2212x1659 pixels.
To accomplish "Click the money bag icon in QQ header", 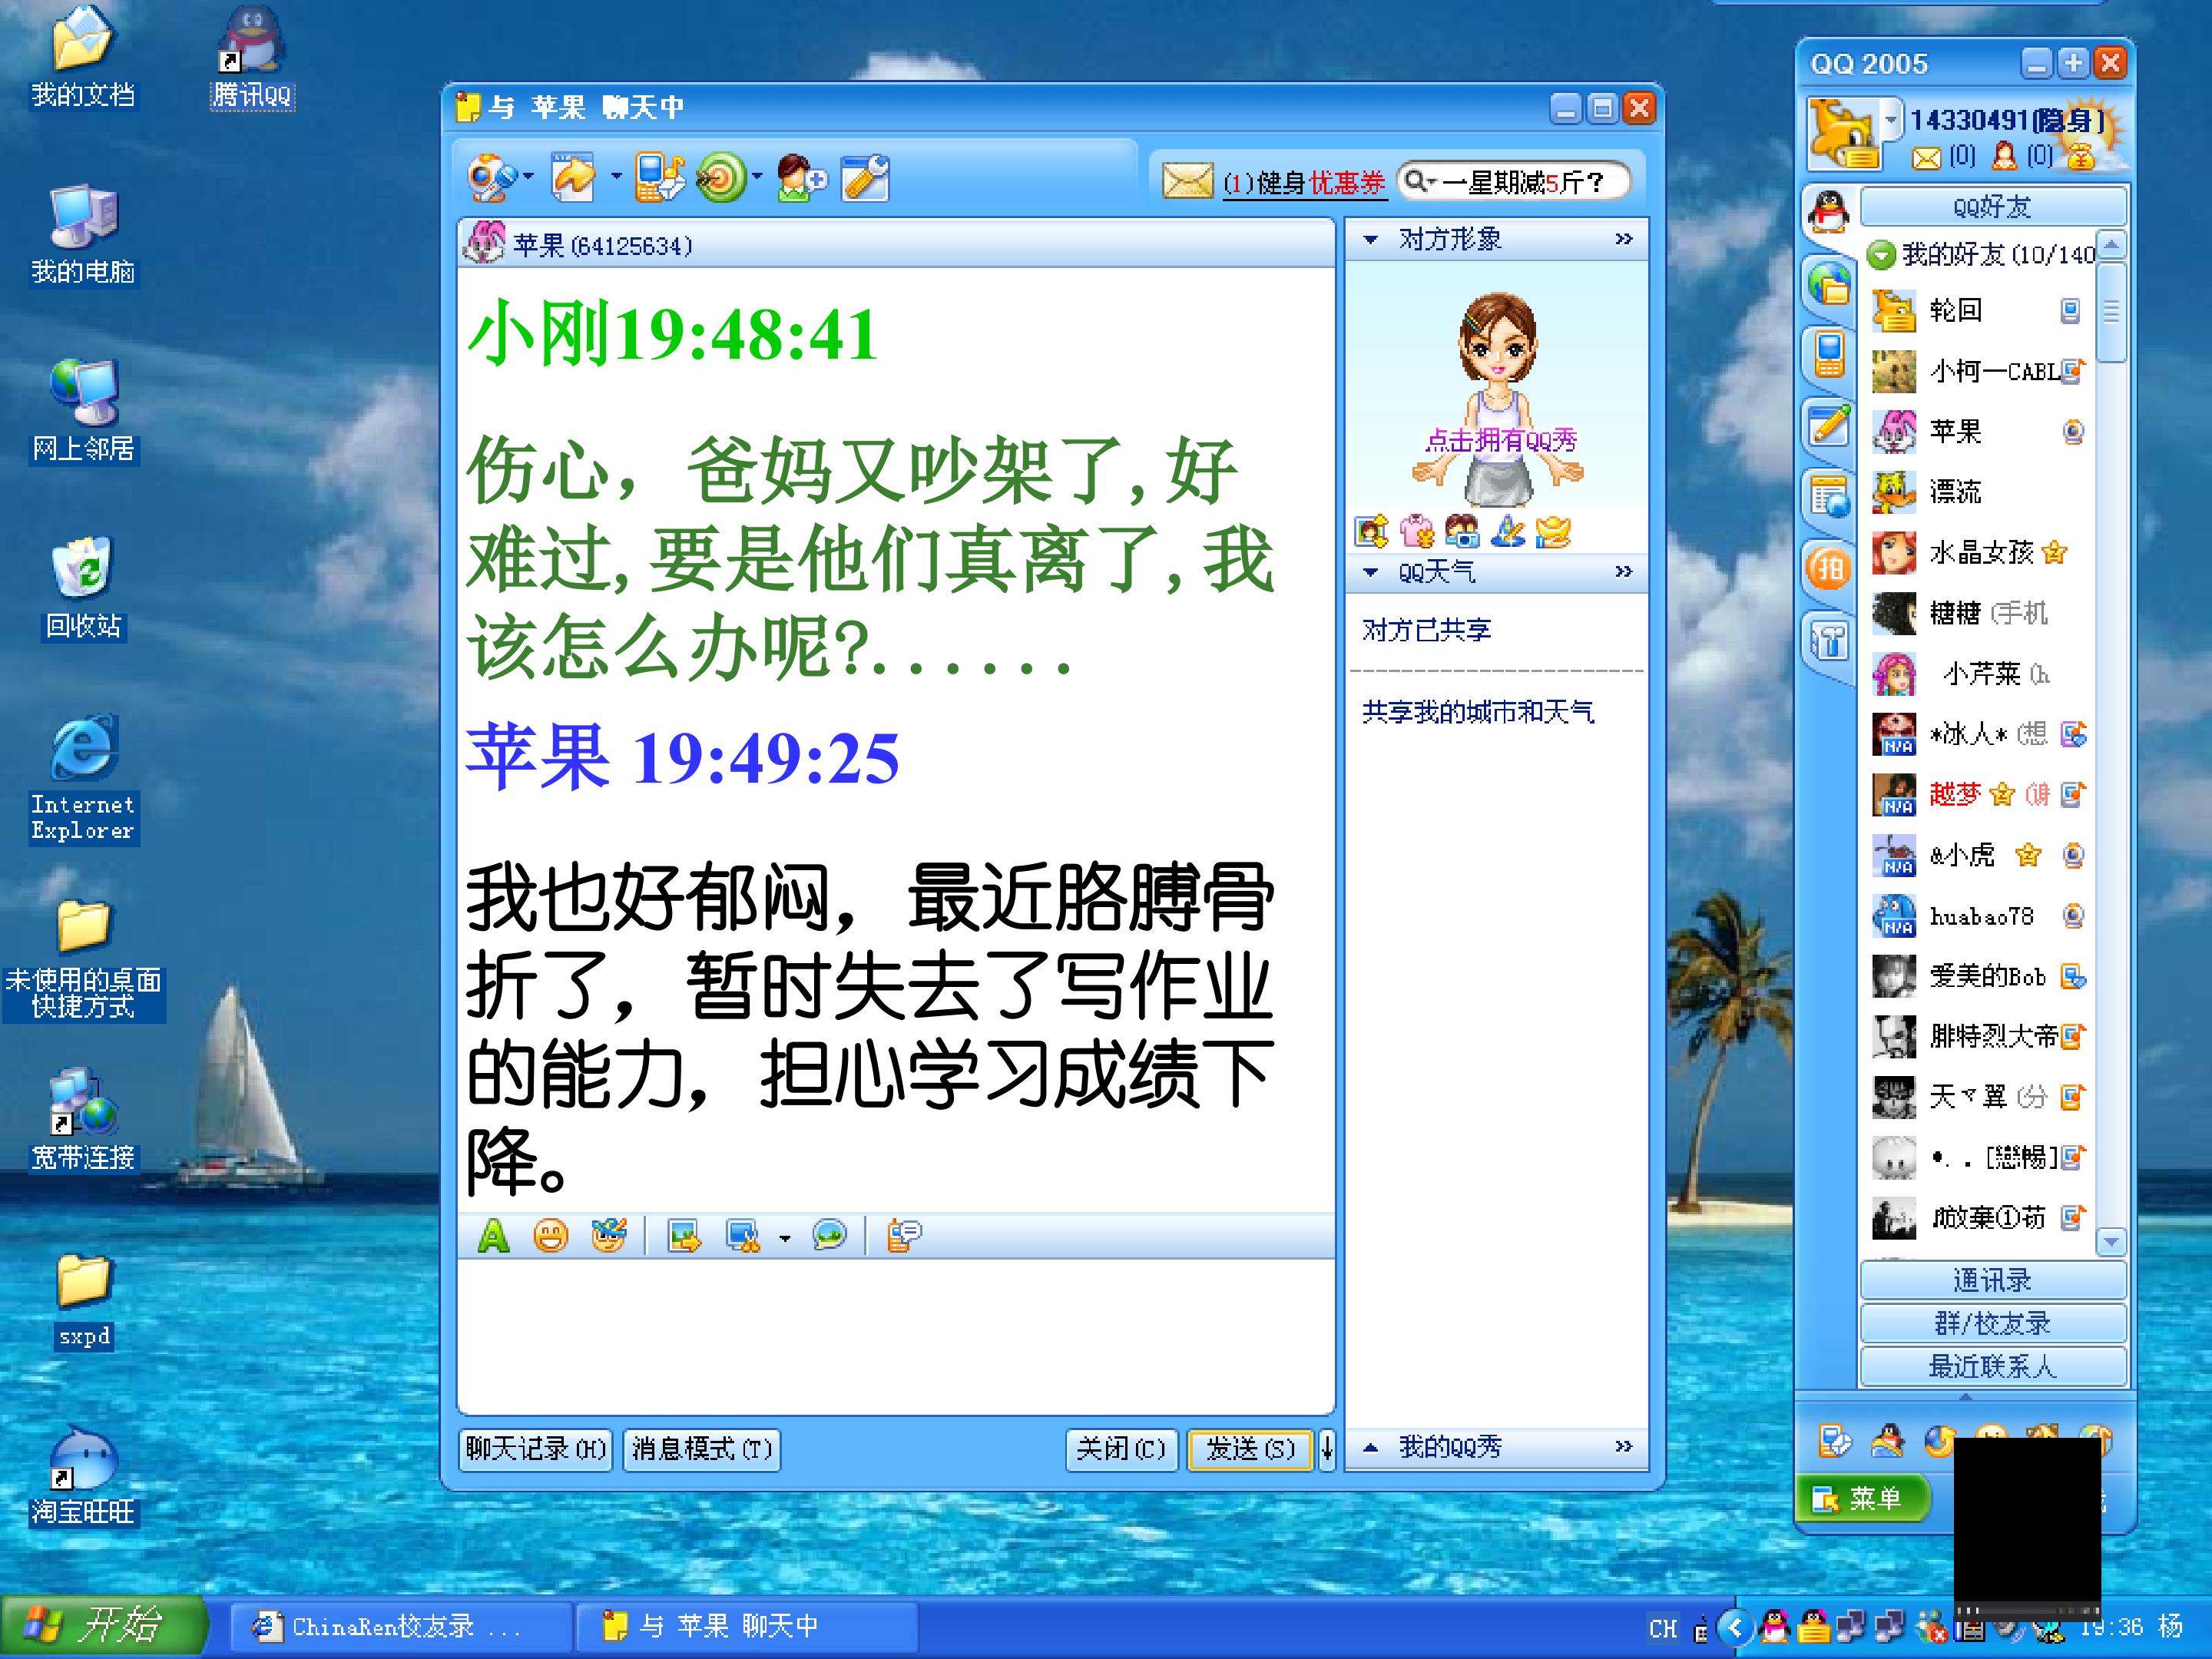I will tap(2081, 157).
